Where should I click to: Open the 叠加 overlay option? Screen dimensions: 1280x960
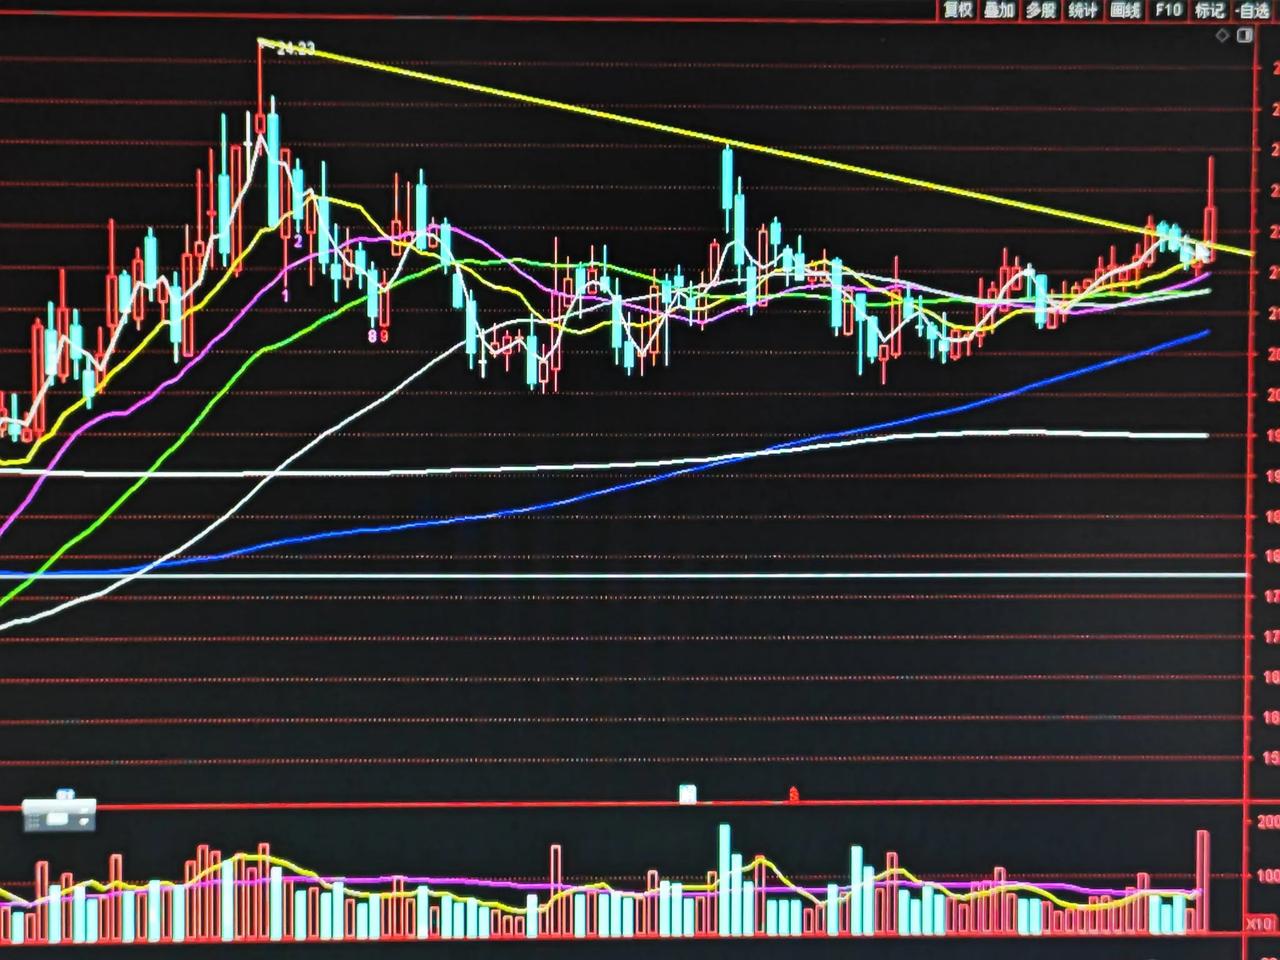click(x=999, y=10)
